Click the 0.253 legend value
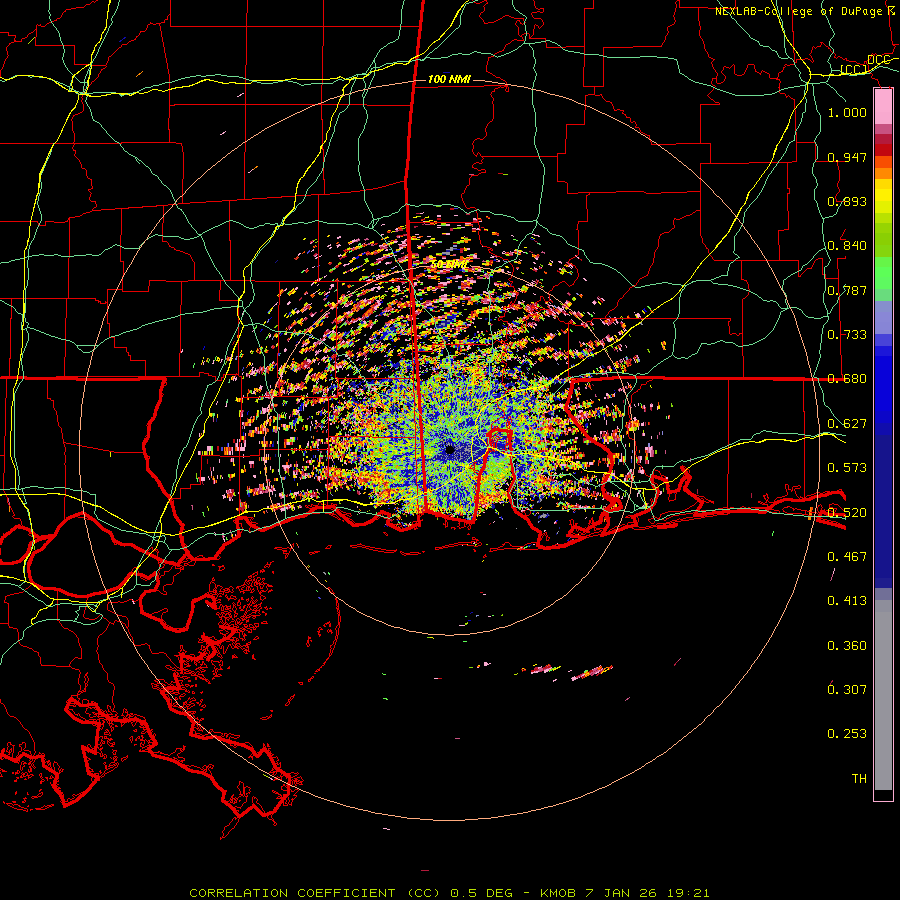 [847, 734]
